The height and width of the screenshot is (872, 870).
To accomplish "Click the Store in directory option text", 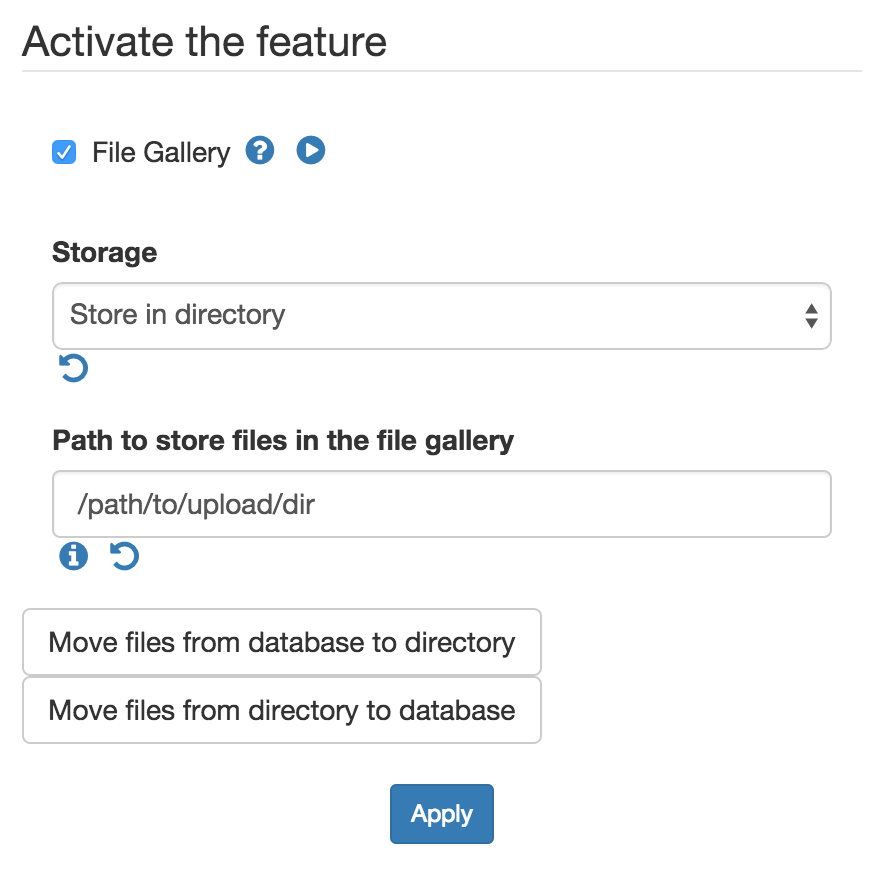I will pyautogui.click(x=177, y=315).
